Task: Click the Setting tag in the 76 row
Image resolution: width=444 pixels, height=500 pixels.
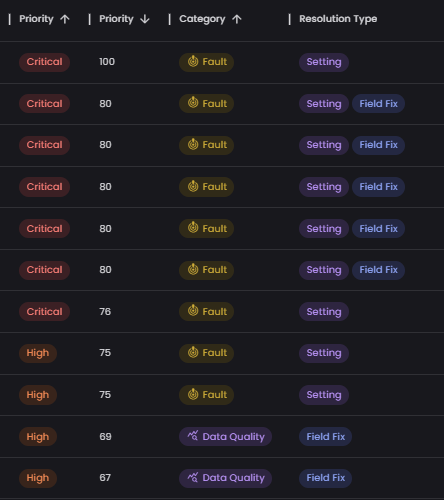Action: click(324, 312)
